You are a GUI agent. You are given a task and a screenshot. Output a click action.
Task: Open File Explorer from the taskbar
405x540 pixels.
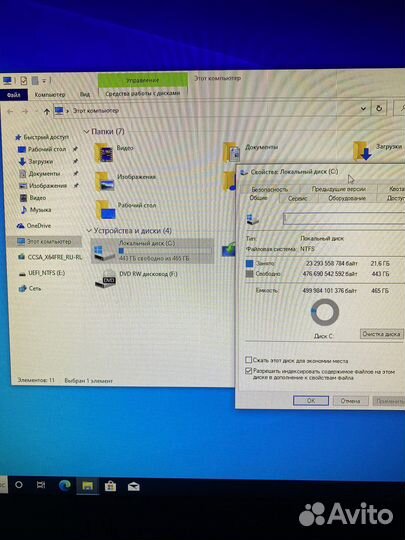coord(87,486)
